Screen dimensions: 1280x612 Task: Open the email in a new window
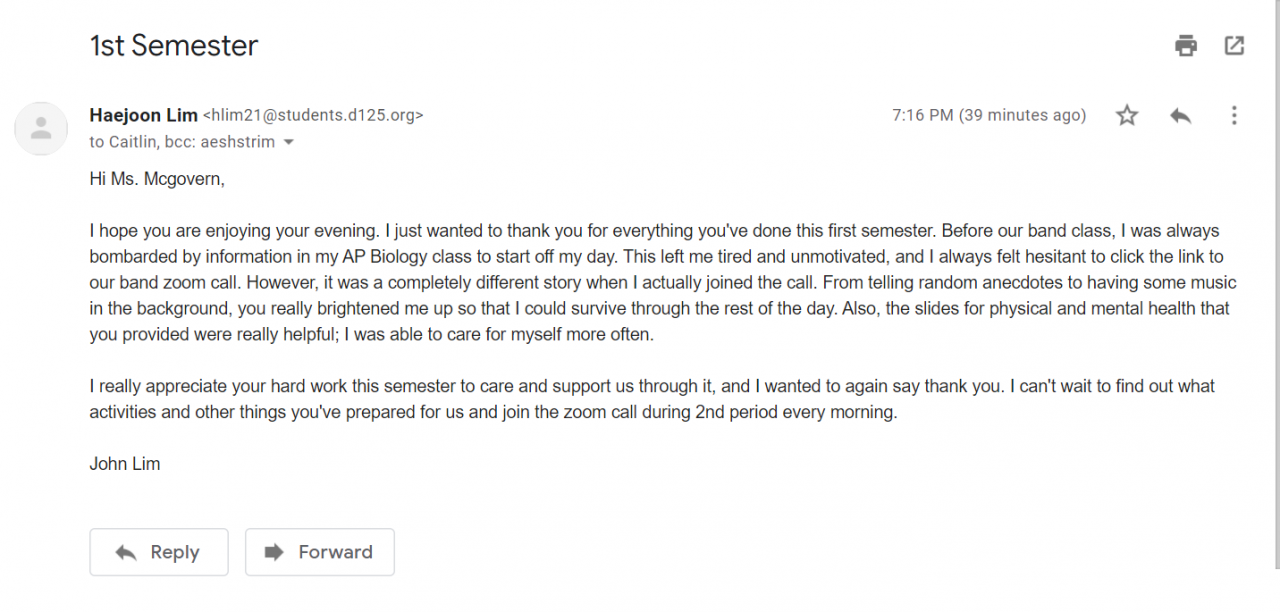click(x=1235, y=46)
